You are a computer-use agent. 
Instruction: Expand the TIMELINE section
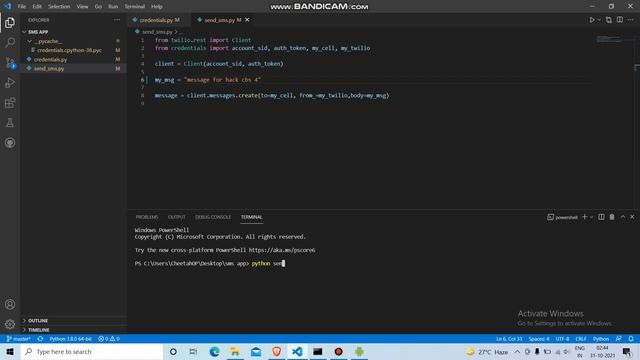coord(73,330)
